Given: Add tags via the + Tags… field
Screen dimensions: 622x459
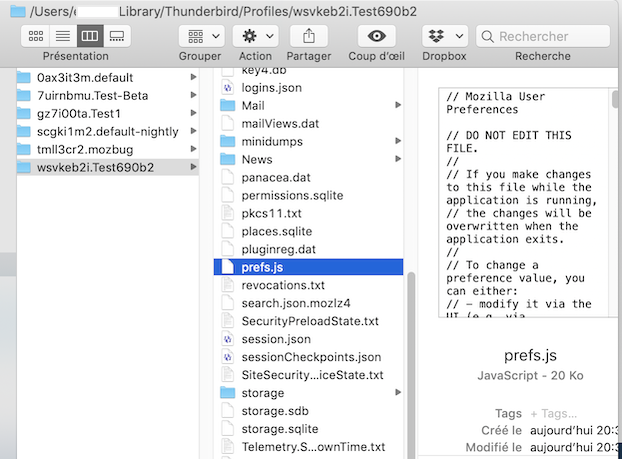Looking at the screenshot, I should point(554,414).
